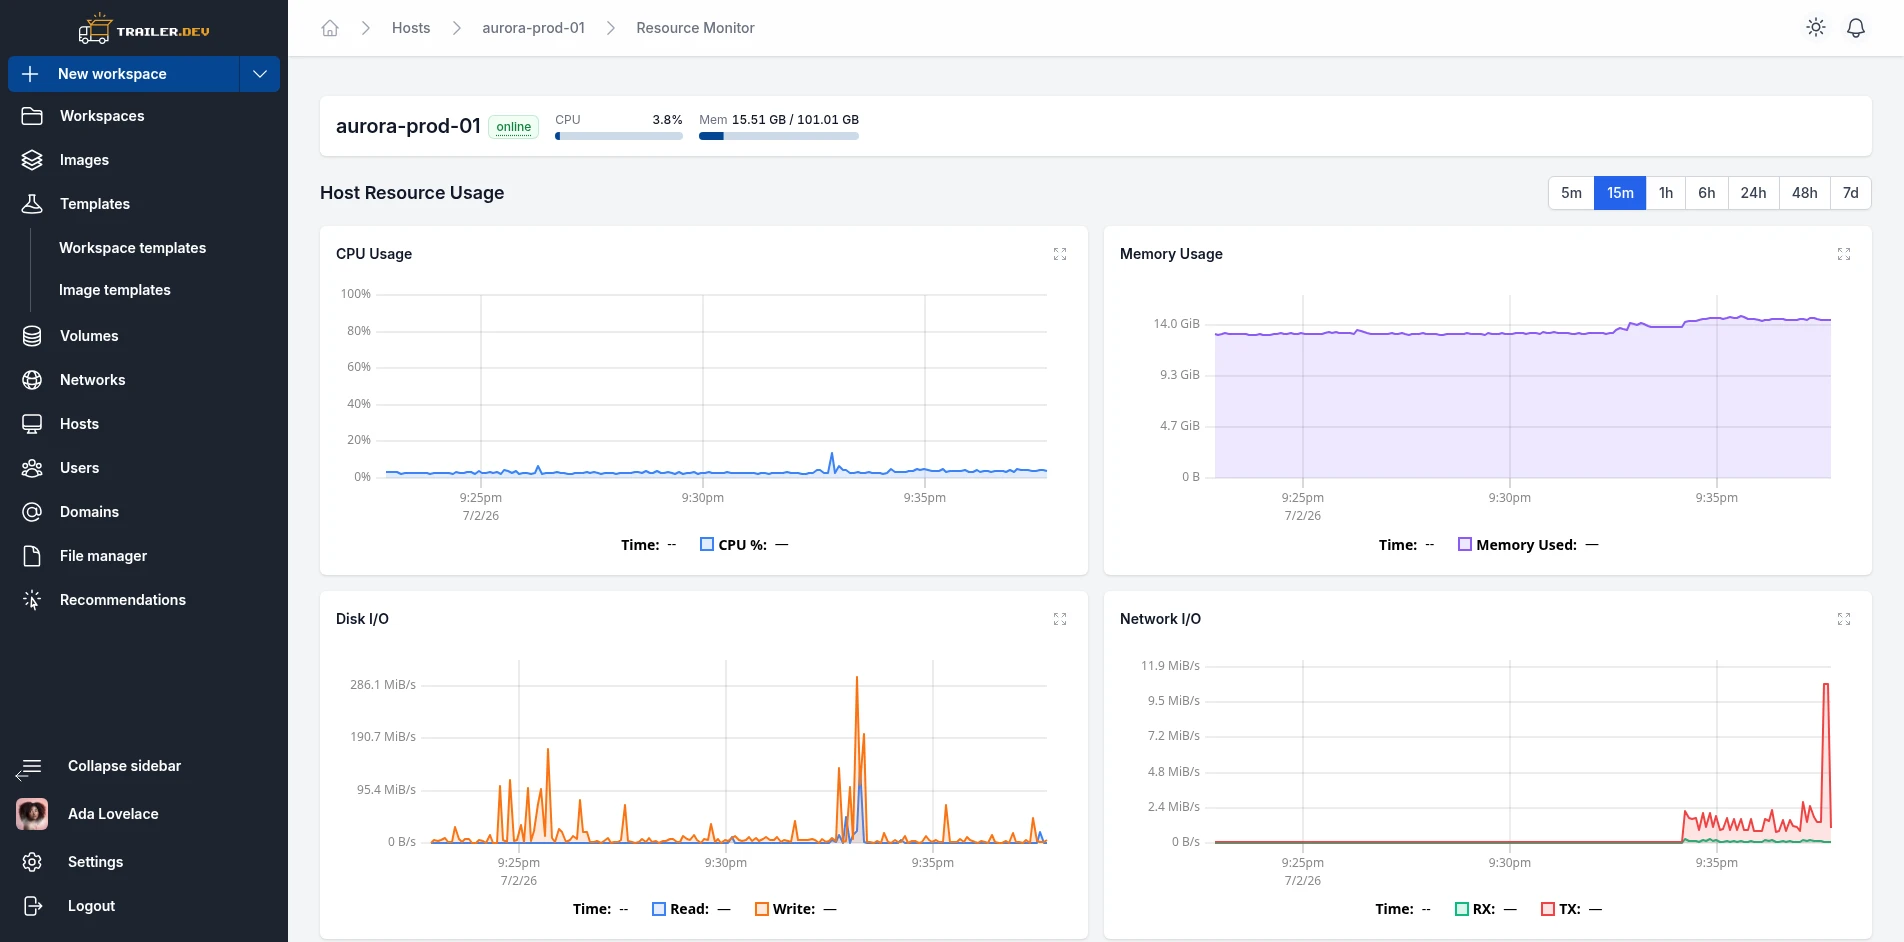Click the Collapse sidebar icon
Viewport: 1904px width, 942px height.
(x=29, y=768)
